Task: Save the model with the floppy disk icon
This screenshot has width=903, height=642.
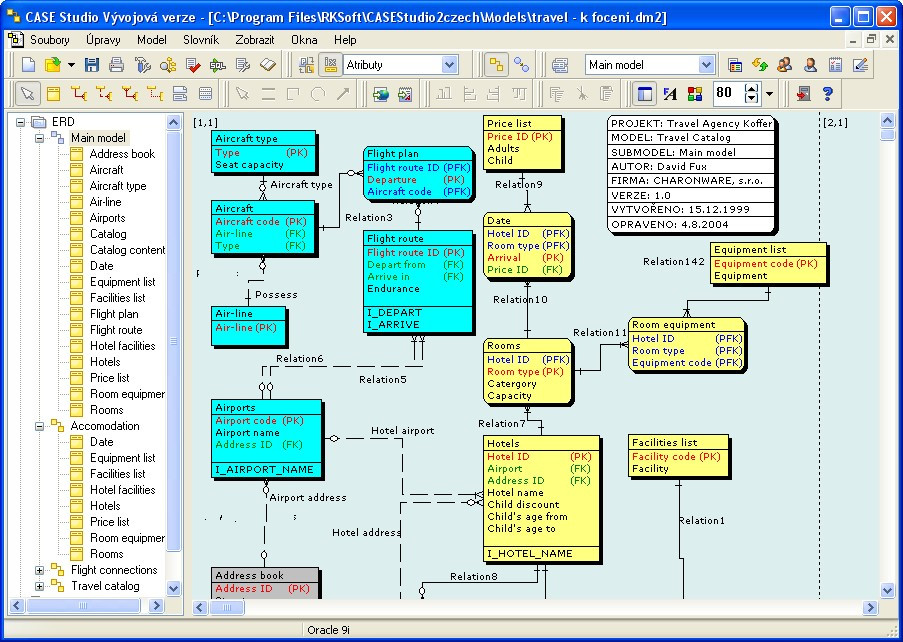Action: pyautogui.click(x=92, y=64)
